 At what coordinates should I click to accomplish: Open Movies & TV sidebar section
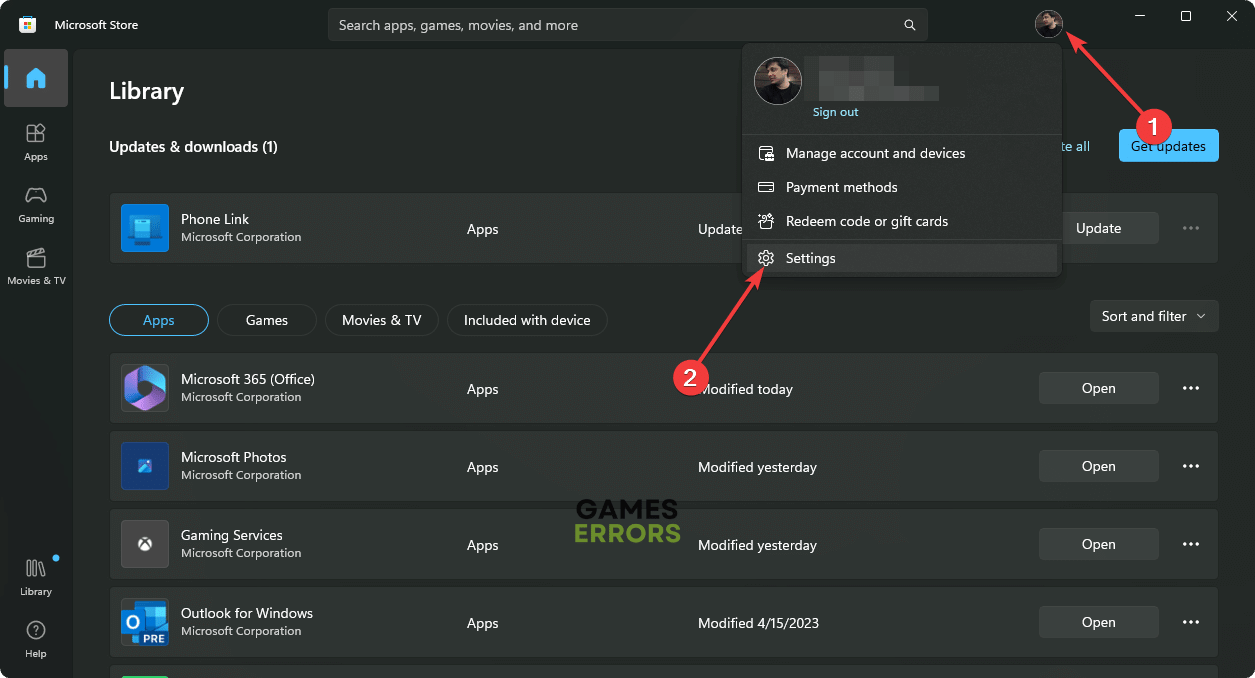[x=36, y=265]
